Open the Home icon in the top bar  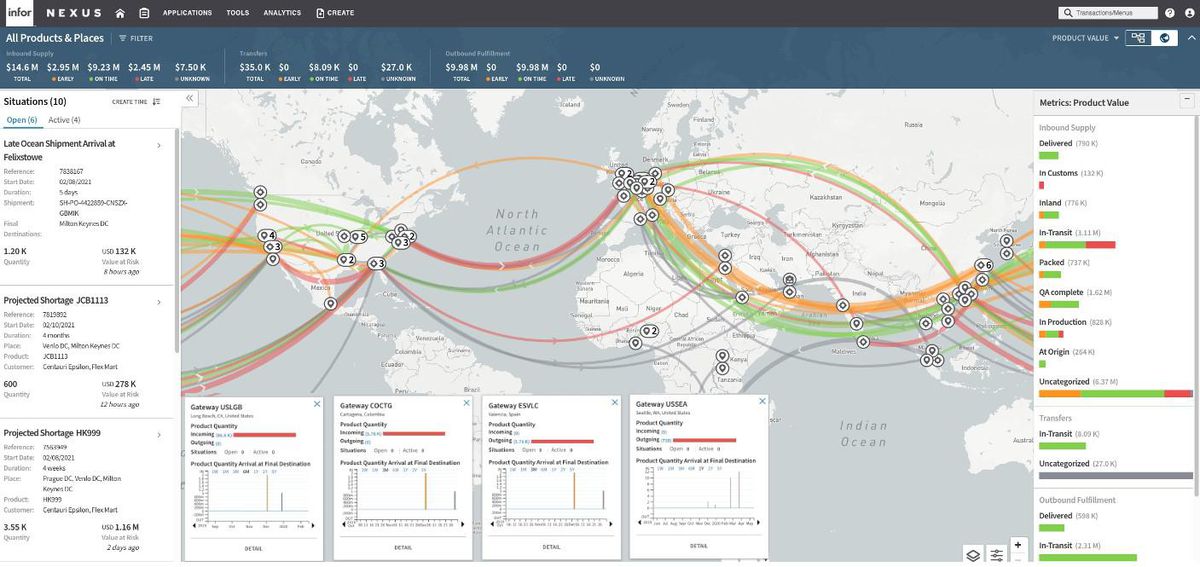[120, 13]
